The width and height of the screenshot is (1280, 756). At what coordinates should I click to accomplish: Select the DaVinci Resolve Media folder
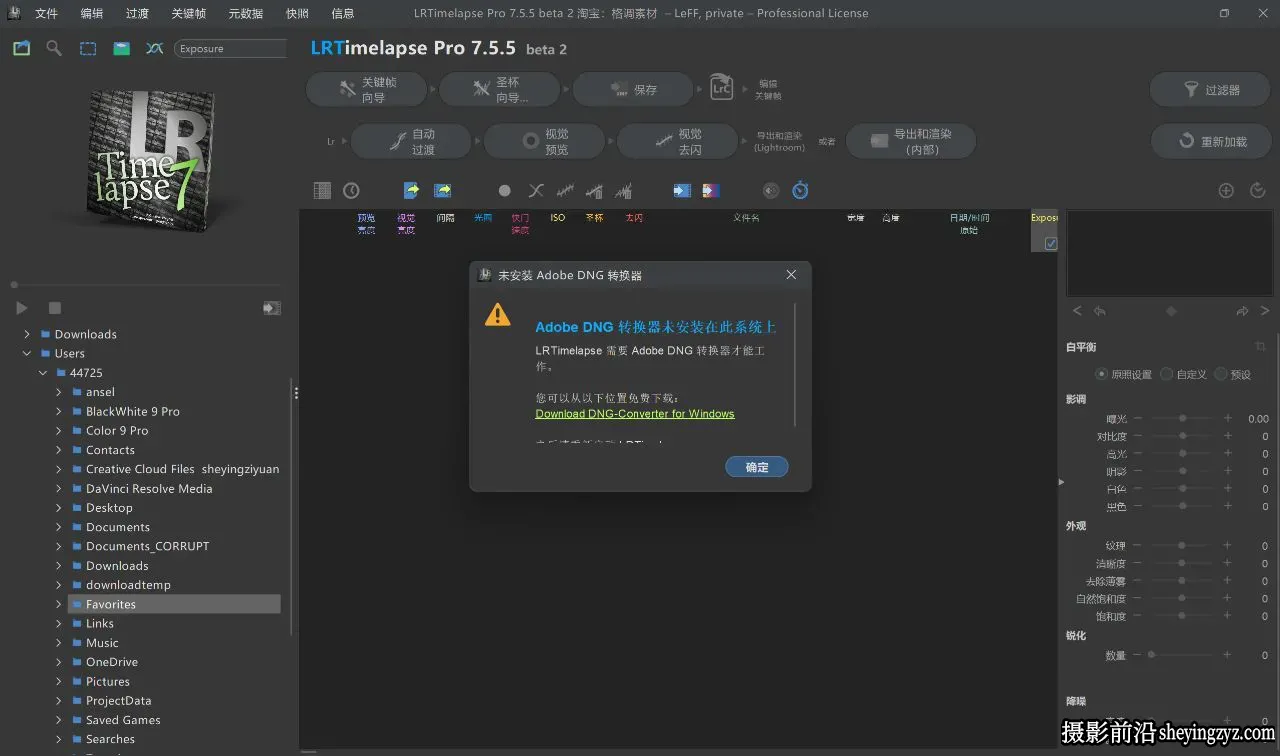tap(149, 489)
